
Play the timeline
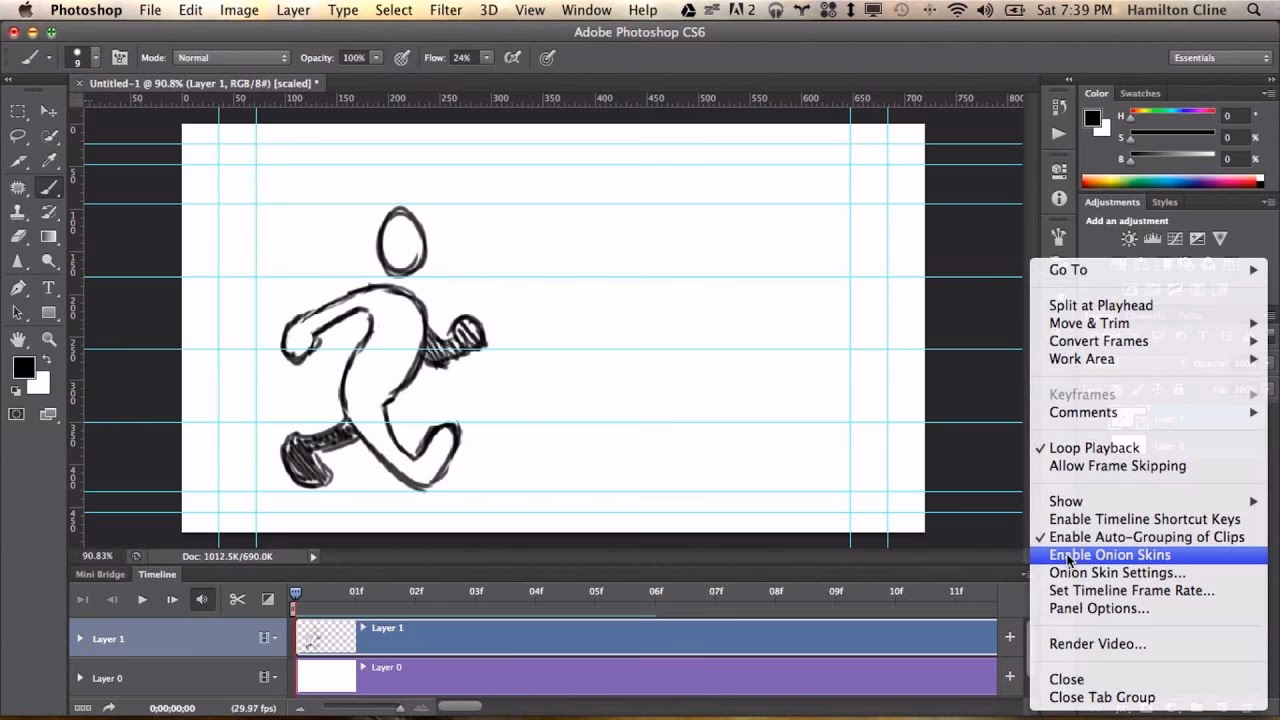click(x=142, y=599)
